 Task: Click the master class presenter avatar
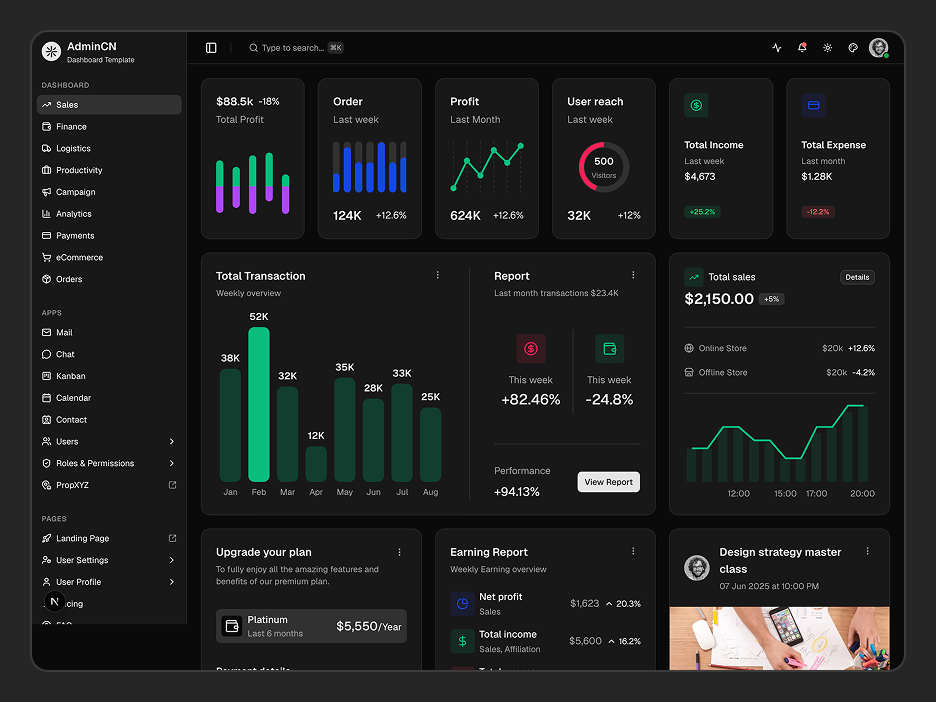(697, 568)
